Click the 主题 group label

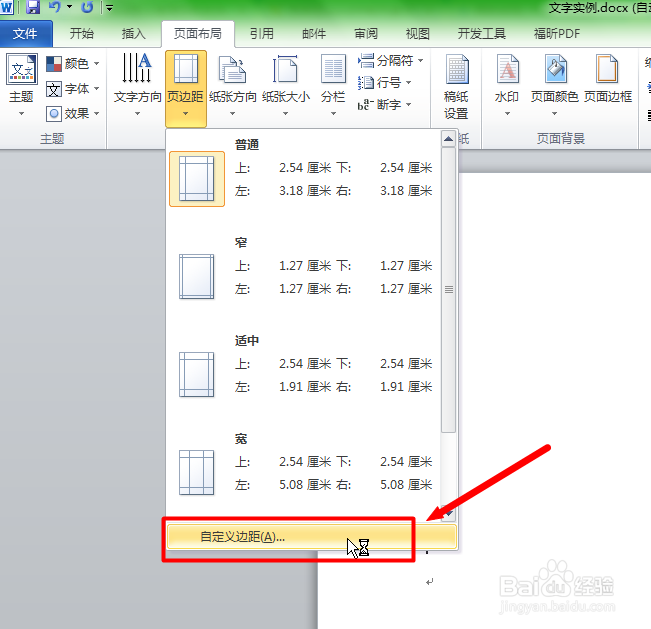[52, 139]
